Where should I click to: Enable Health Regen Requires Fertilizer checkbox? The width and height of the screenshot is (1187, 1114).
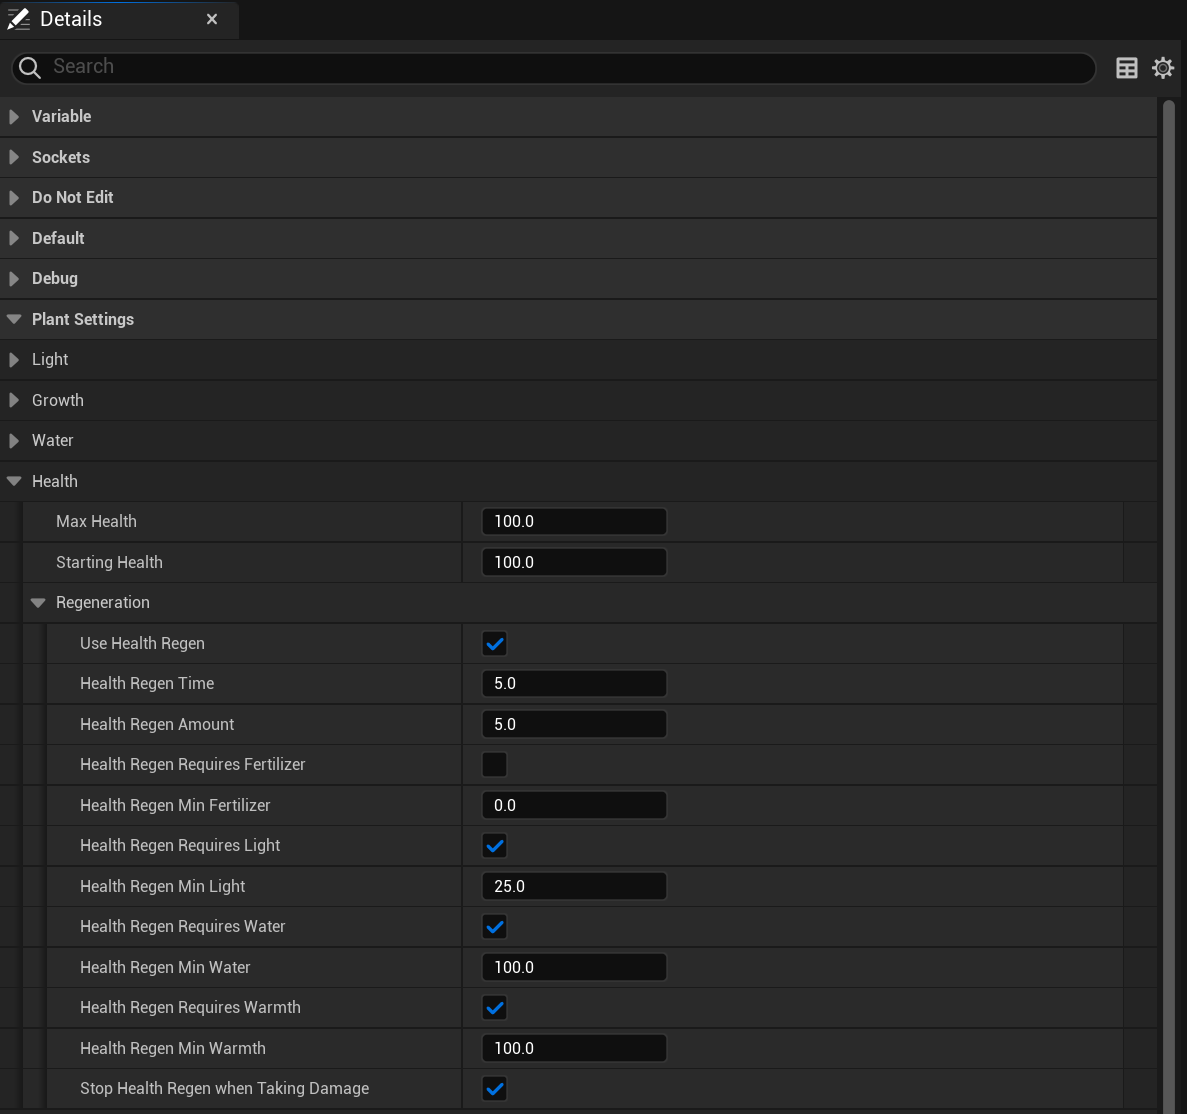[x=494, y=765]
